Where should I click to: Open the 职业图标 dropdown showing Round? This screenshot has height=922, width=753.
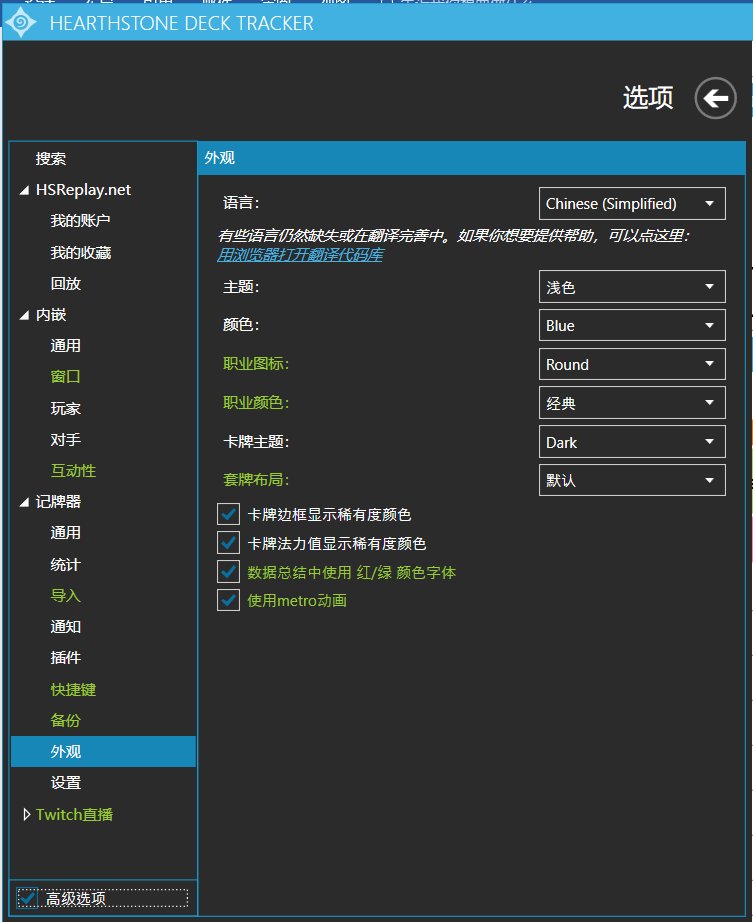[632, 364]
